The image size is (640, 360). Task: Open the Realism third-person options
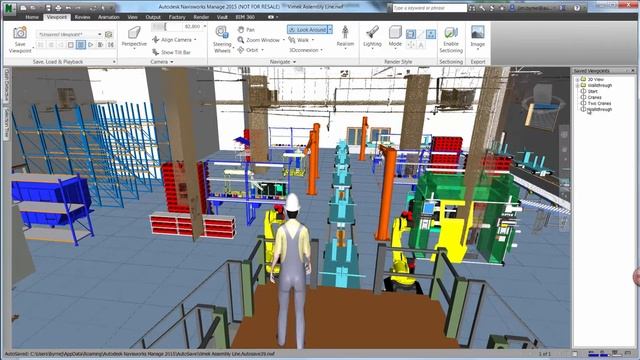[x=345, y=37]
